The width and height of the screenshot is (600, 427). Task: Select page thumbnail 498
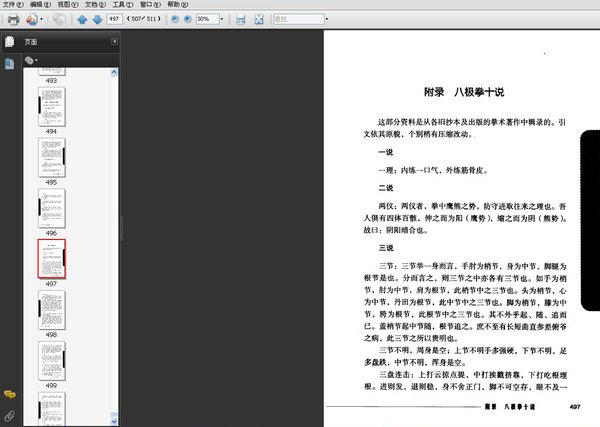click(52, 310)
